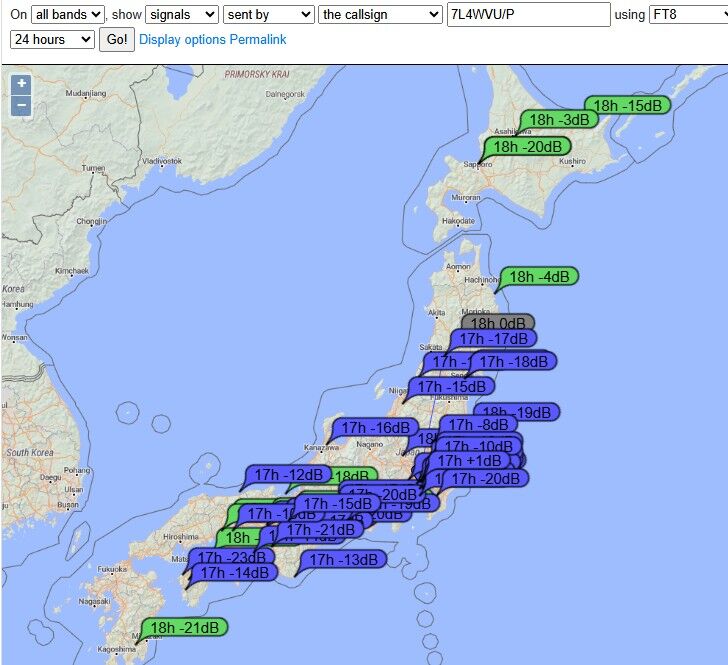Click the Go! button
728x665 pixels.
coord(117,39)
